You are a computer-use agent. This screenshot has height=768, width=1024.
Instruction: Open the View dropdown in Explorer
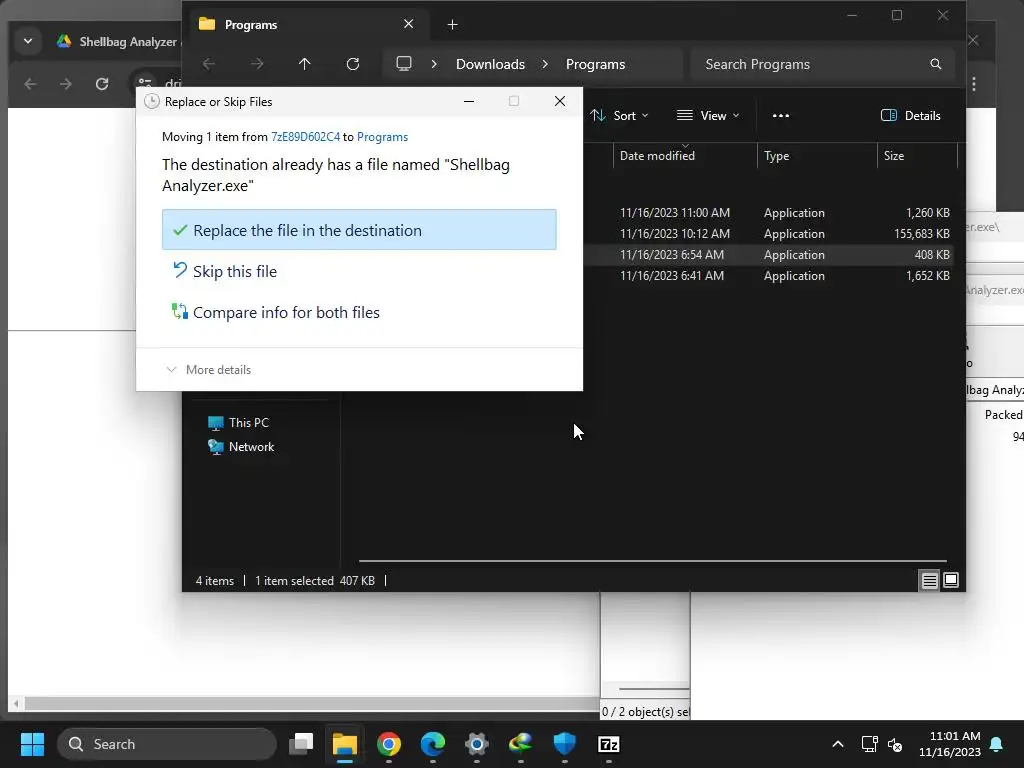coord(708,116)
